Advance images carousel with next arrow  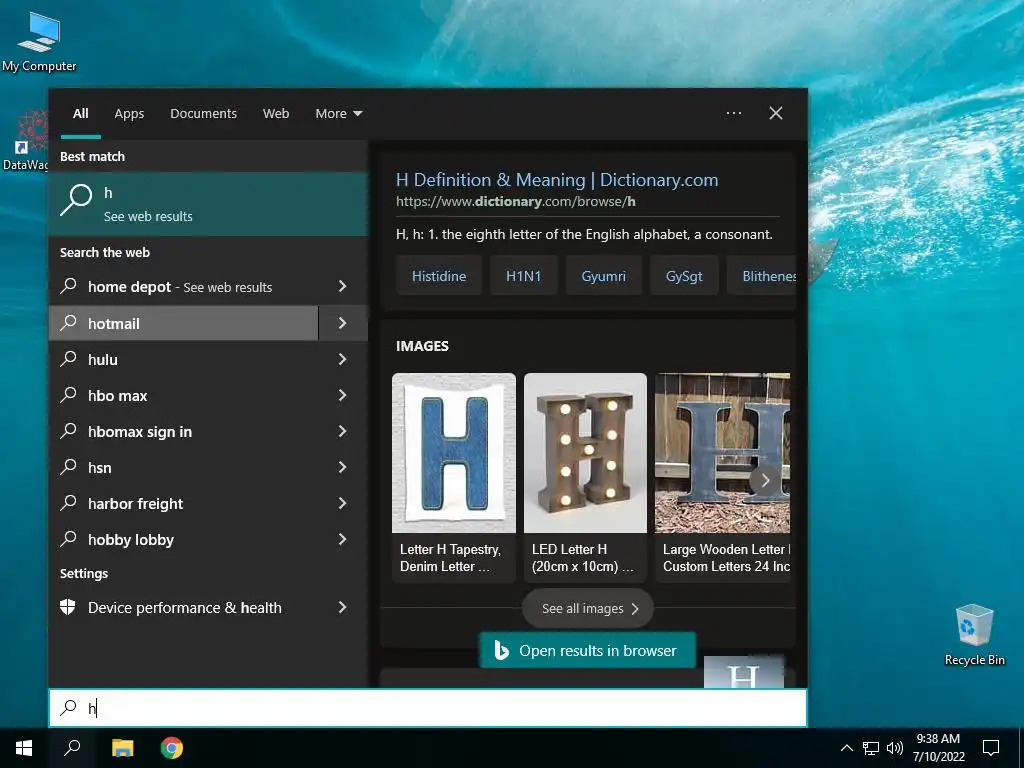pos(765,481)
